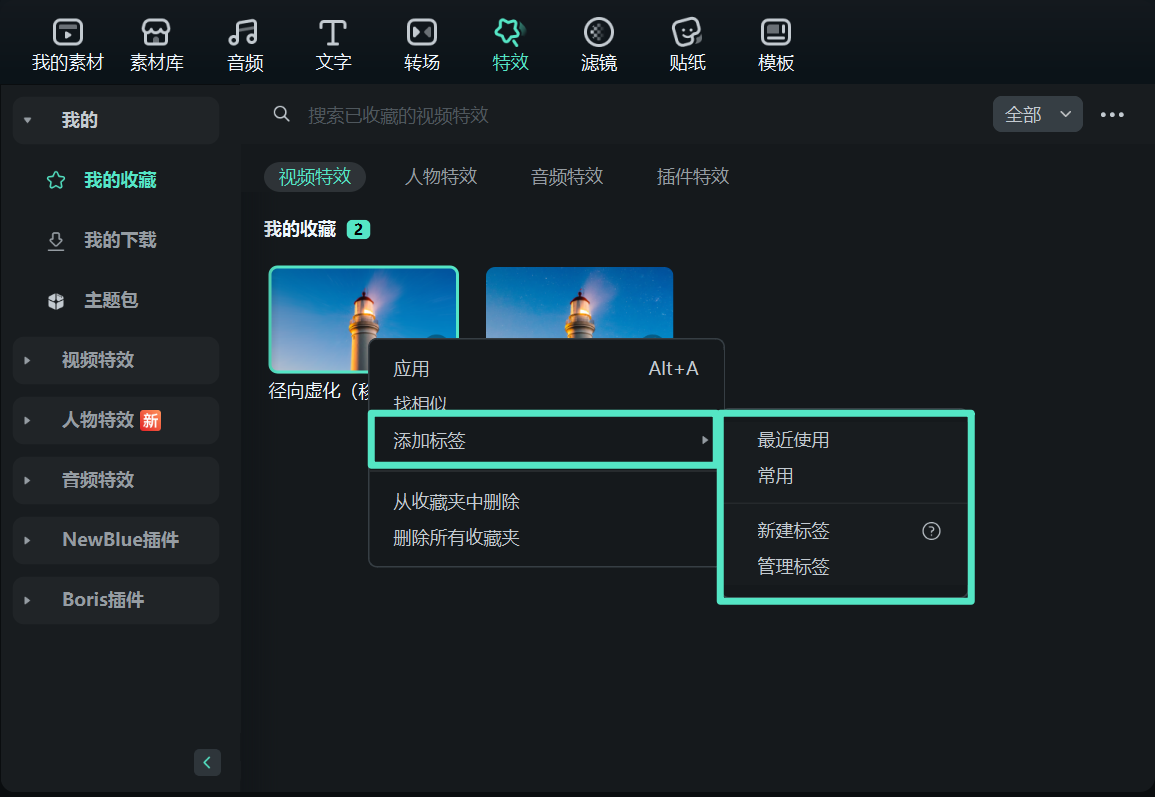Click the help icon next to 新建标签
The height and width of the screenshot is (797, 1155).
(931, 531)
